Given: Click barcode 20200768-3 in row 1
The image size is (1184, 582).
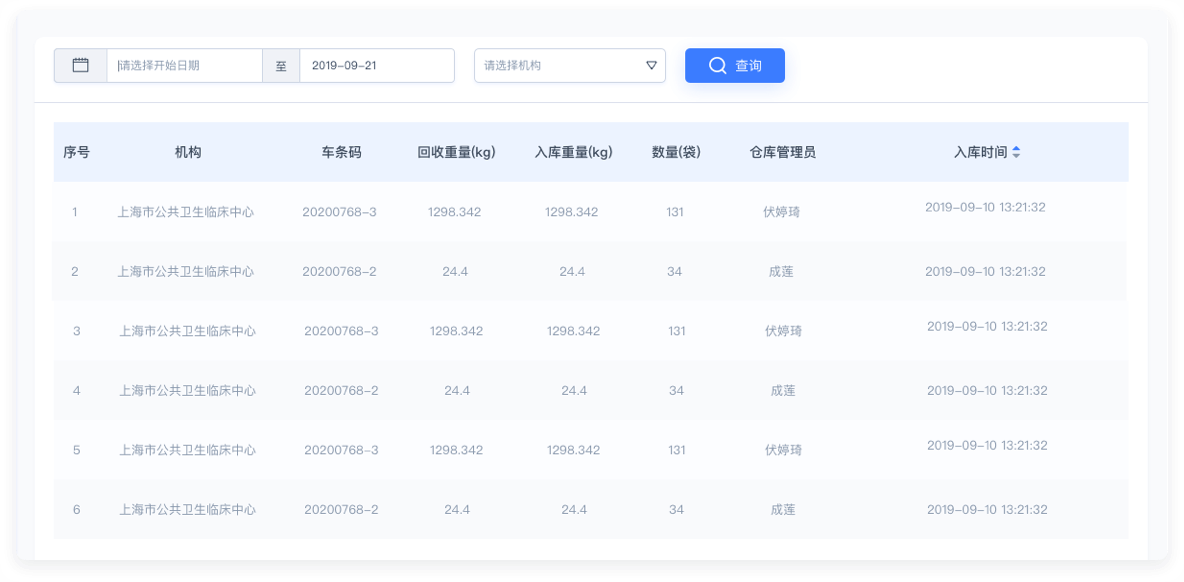Looking at the screenshot, I should pyautogui.click(x=339, y=212).
